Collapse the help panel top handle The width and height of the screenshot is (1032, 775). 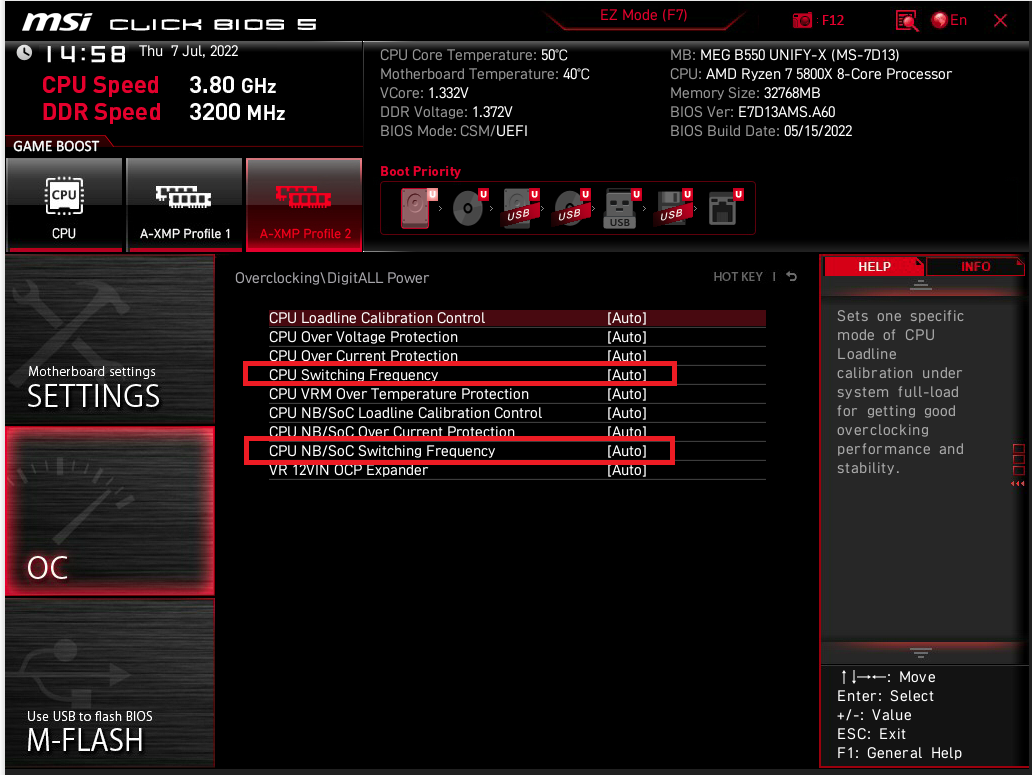(920, 285)
